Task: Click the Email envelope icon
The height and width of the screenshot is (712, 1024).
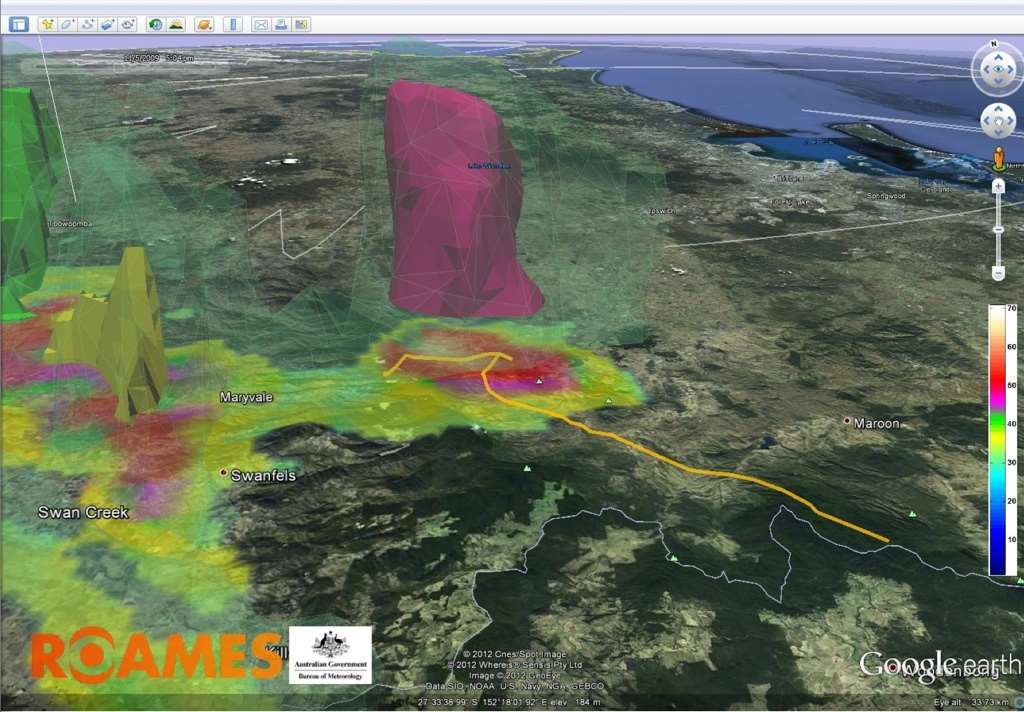Action: coord(260,23)
